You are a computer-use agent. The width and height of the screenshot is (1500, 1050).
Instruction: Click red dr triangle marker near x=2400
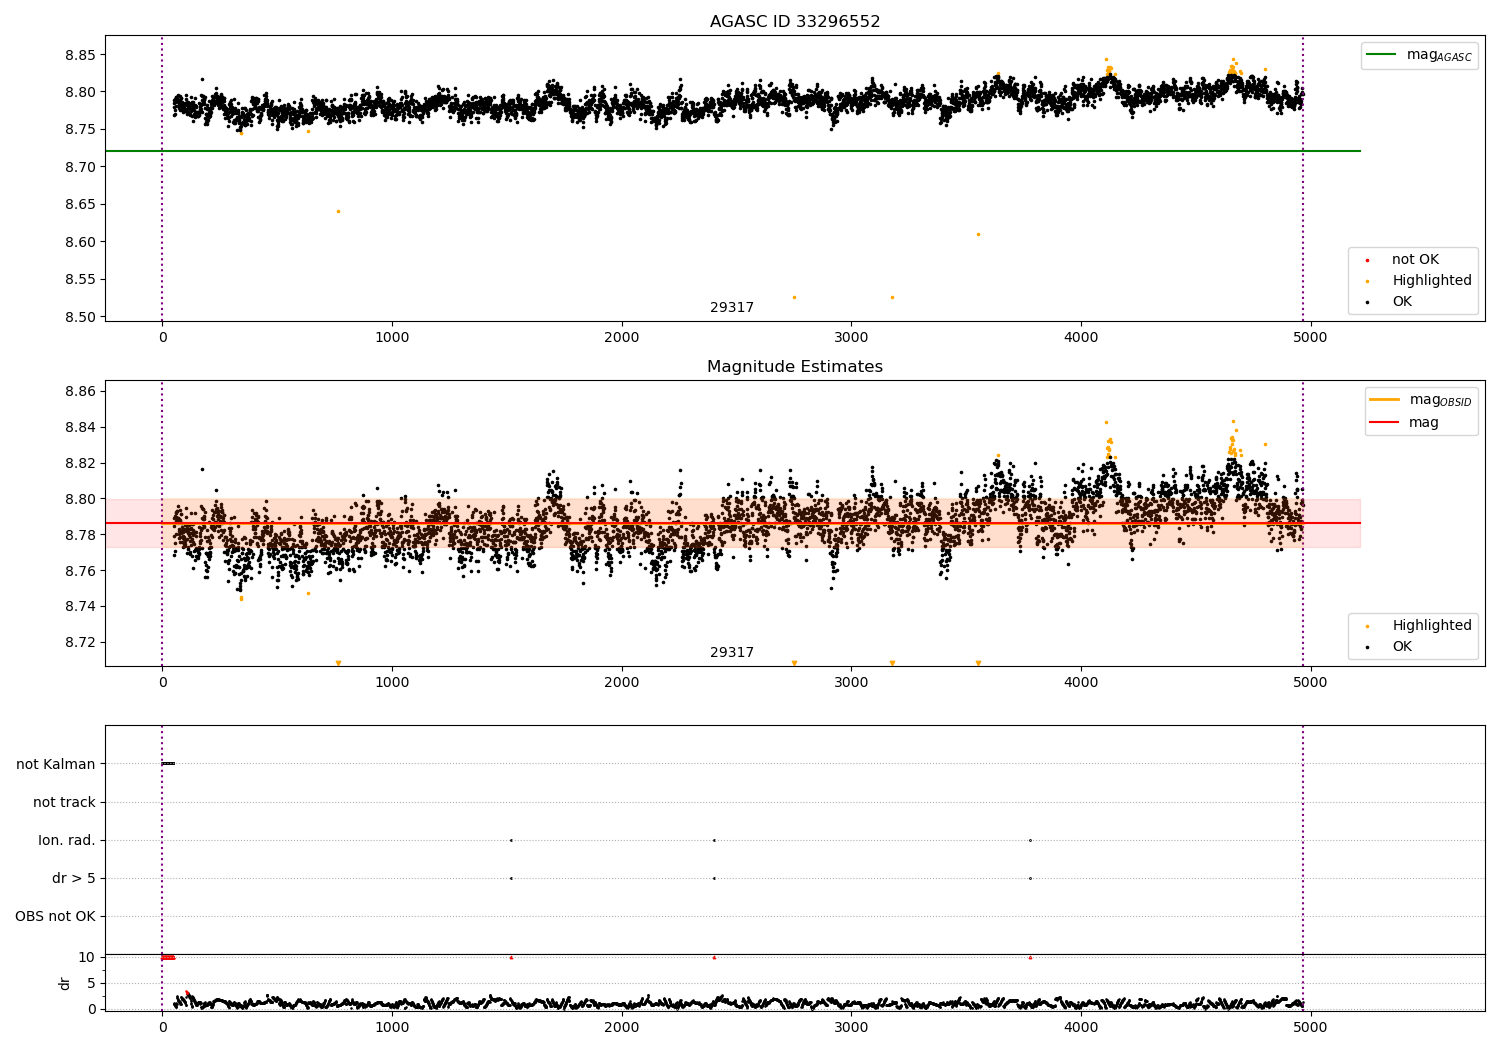(x=714, y=957)
